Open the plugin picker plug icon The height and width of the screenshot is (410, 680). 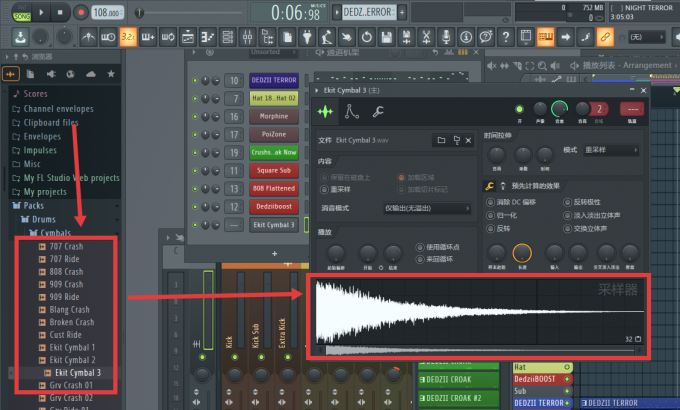pyautogui.click(x=307, y=37)
